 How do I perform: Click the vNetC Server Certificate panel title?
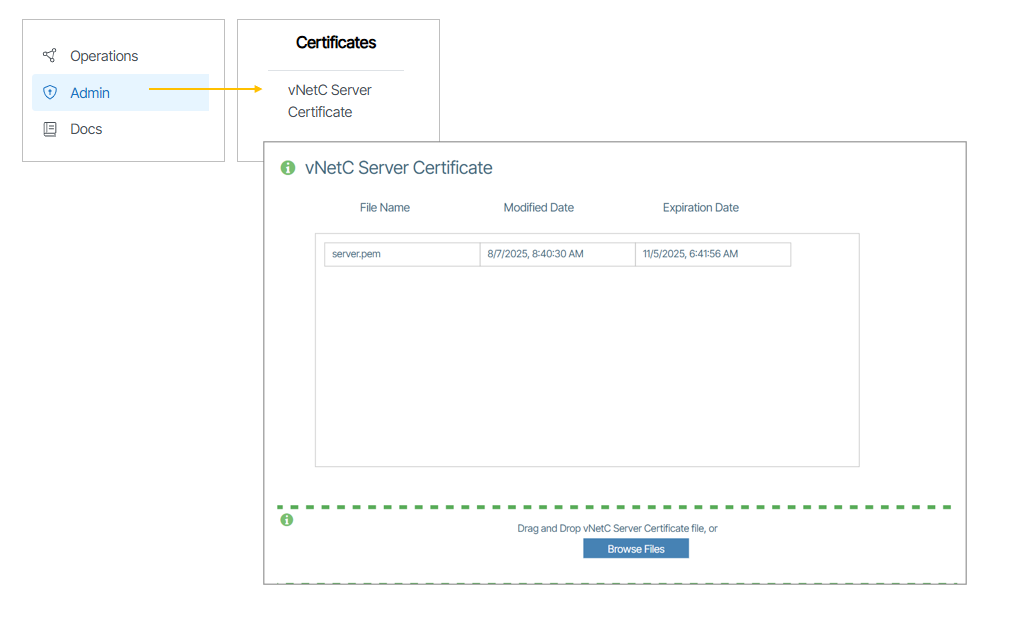[398, 168]
